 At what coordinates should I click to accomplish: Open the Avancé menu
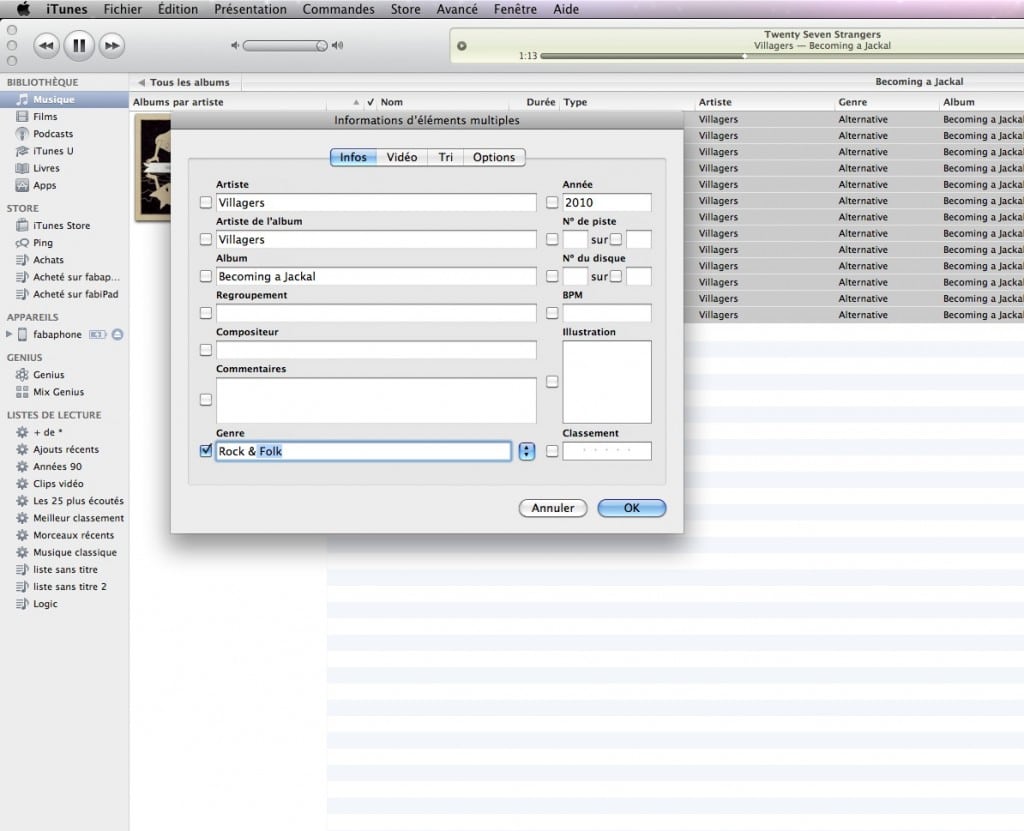[x=457, y=9]
